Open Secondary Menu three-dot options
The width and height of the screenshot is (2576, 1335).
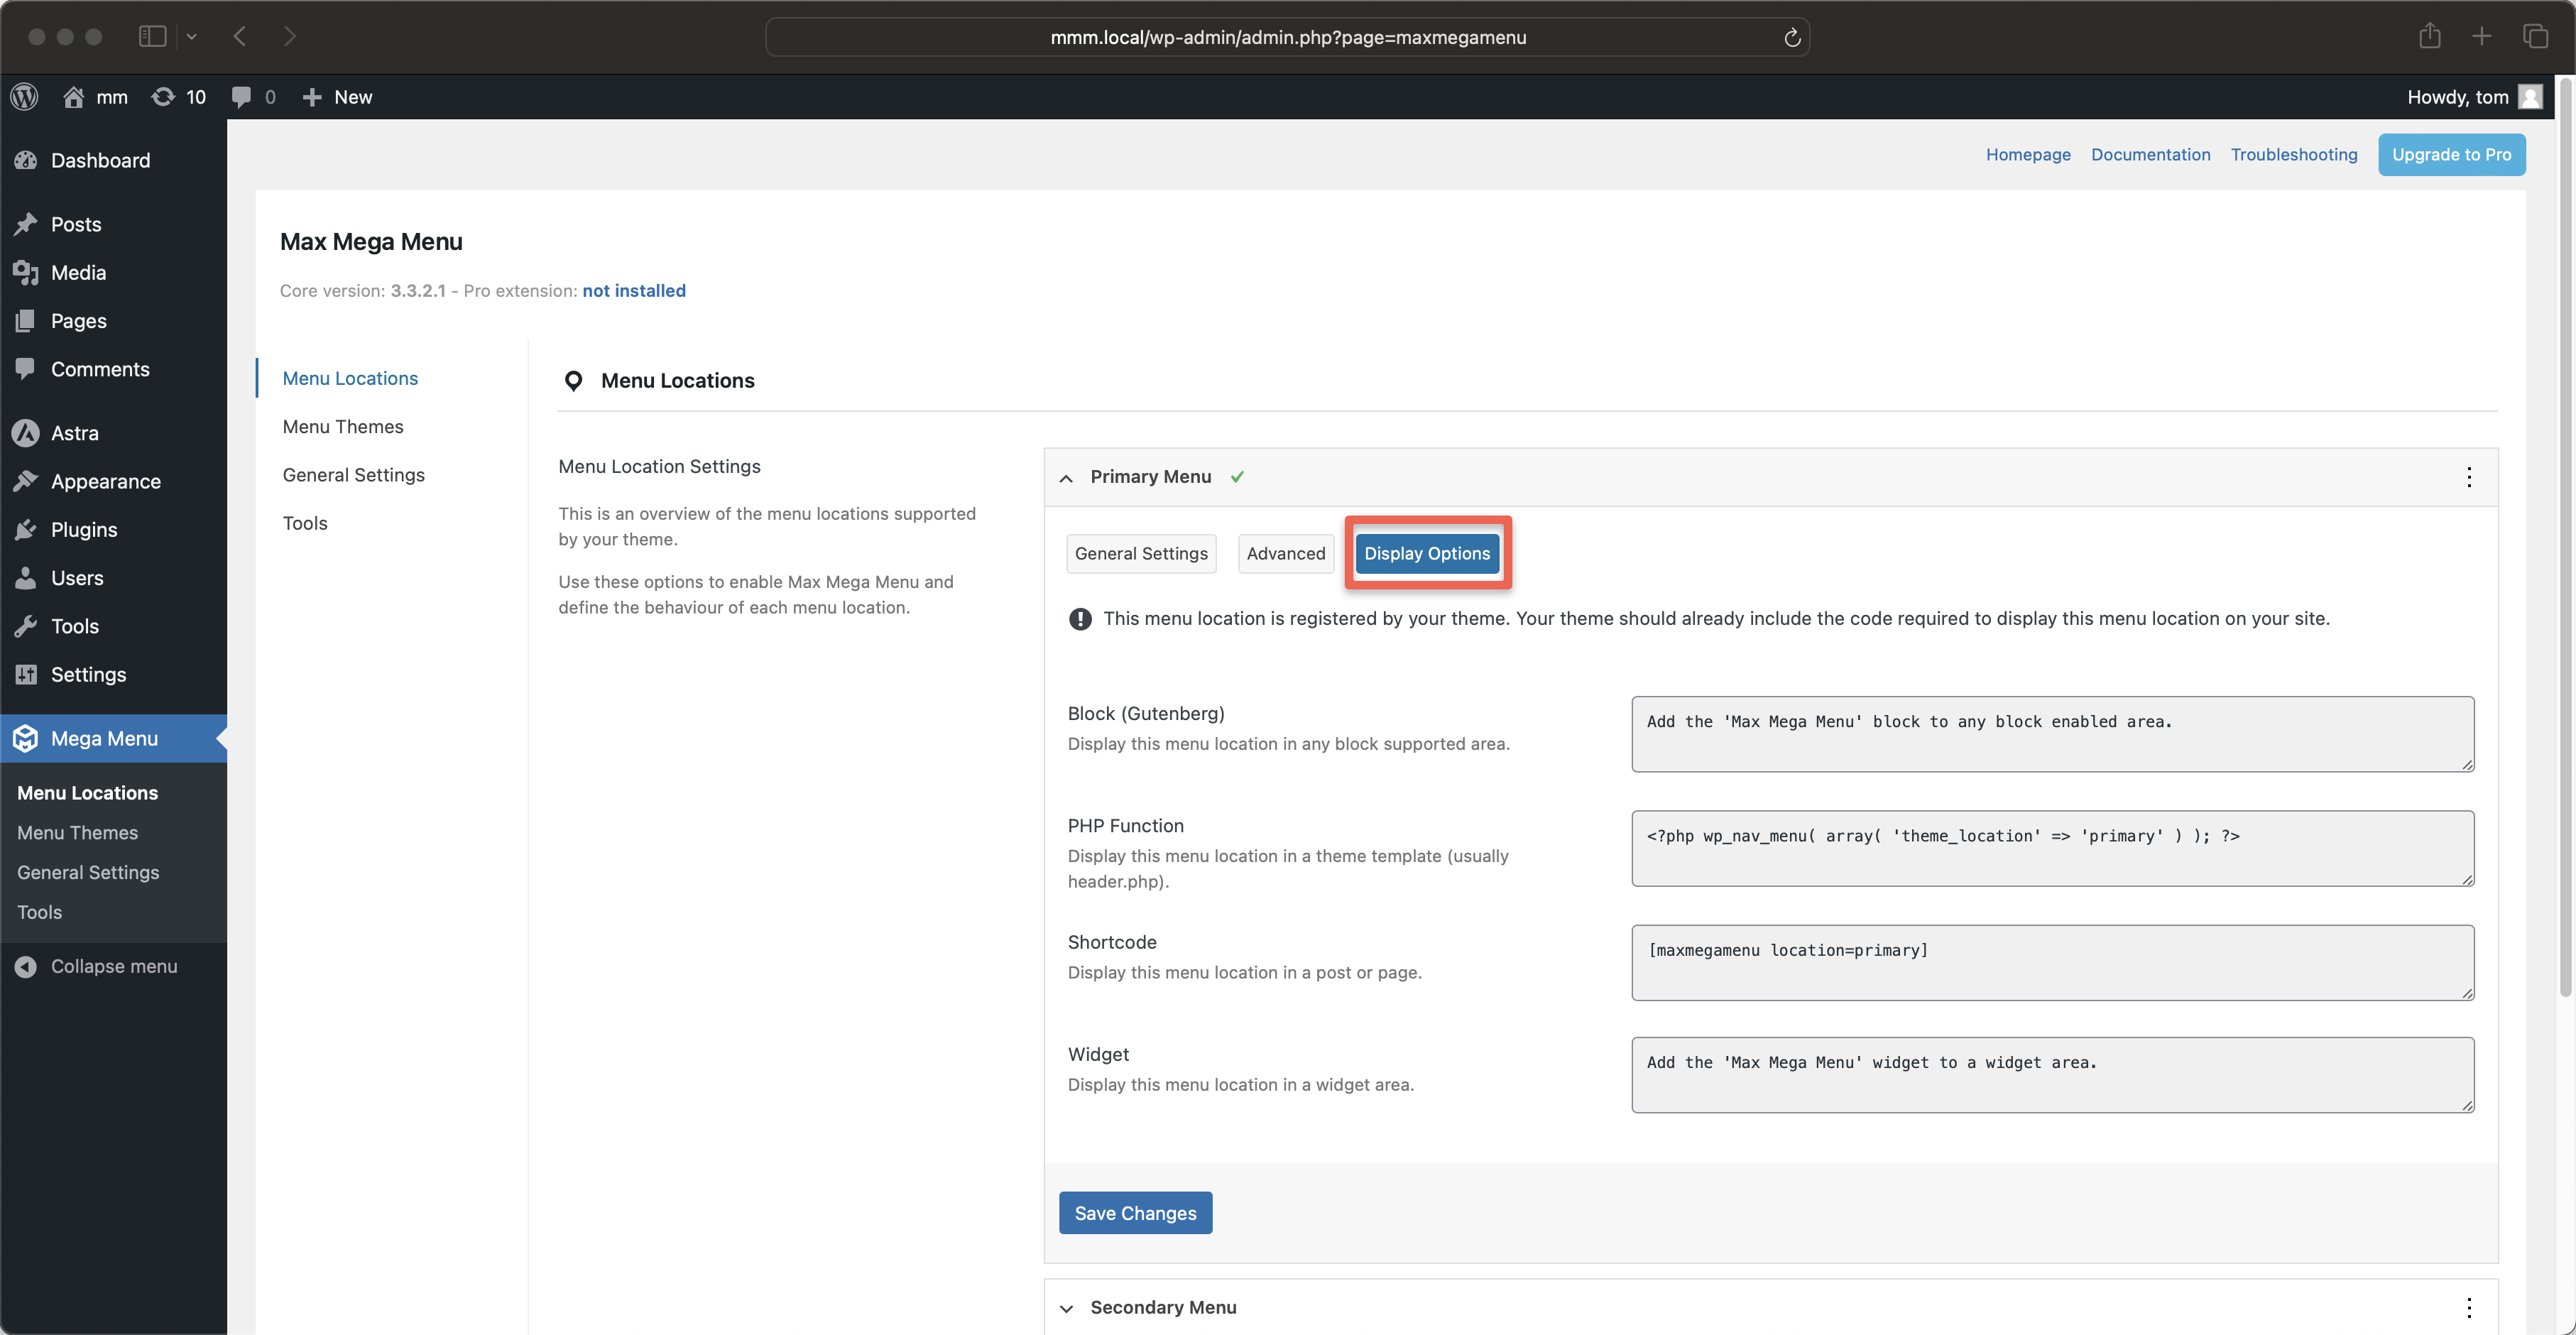[2468, 1307]
